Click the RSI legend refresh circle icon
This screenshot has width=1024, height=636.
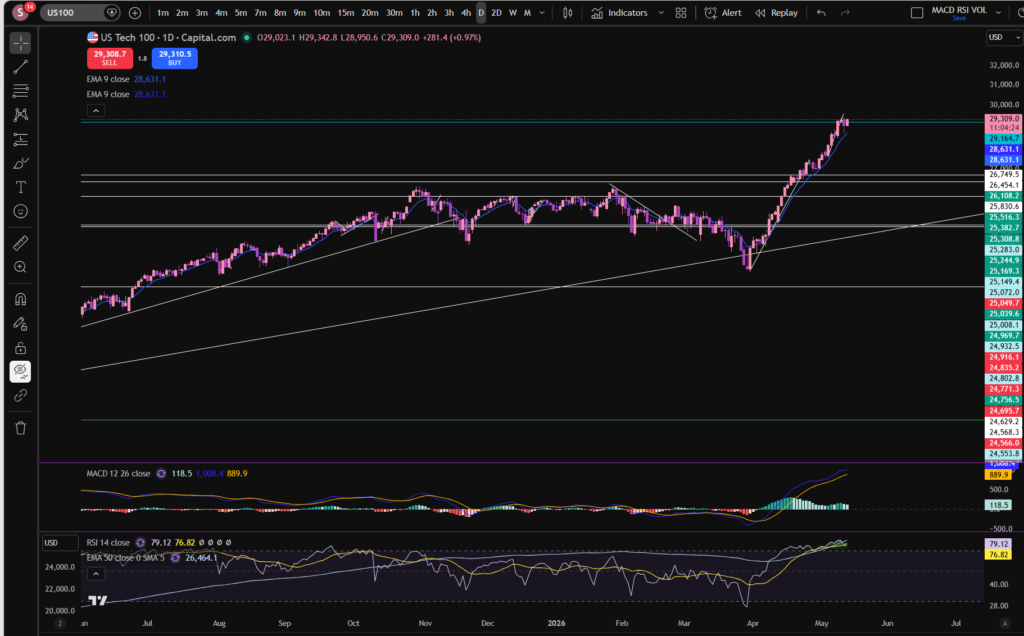[140, 542]
